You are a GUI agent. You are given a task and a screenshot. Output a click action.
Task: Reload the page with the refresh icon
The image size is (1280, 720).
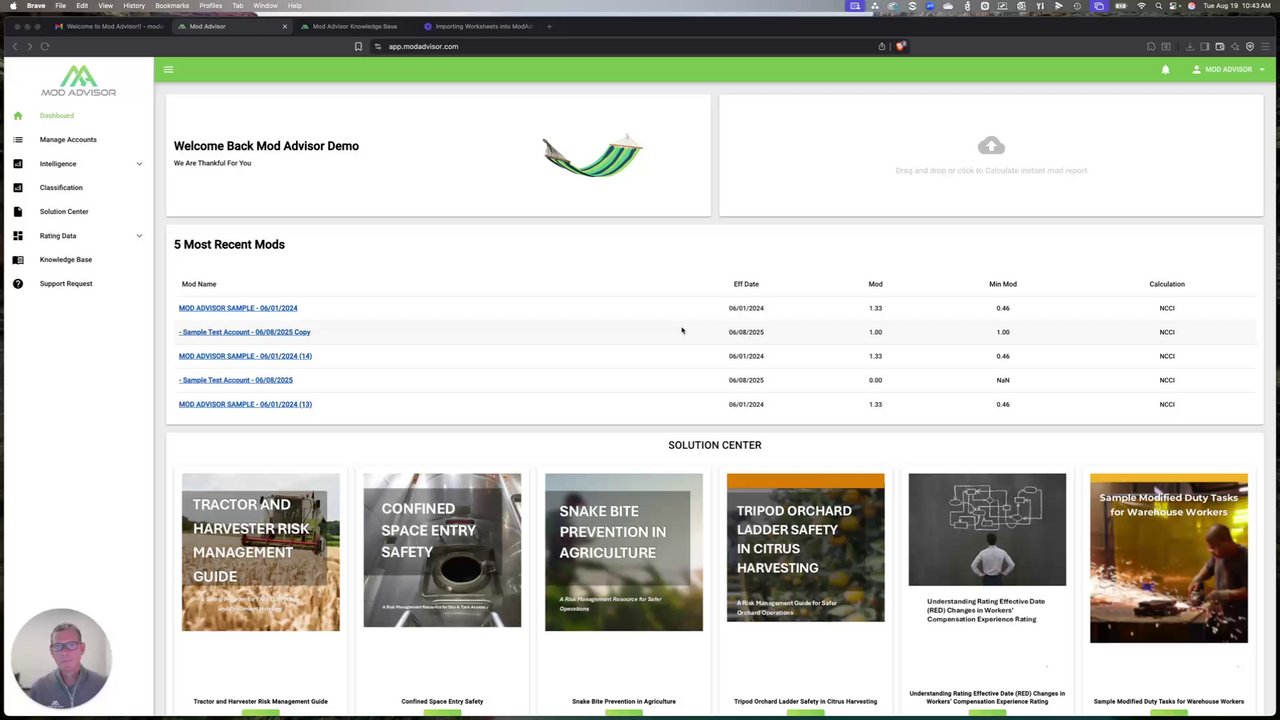45,46
